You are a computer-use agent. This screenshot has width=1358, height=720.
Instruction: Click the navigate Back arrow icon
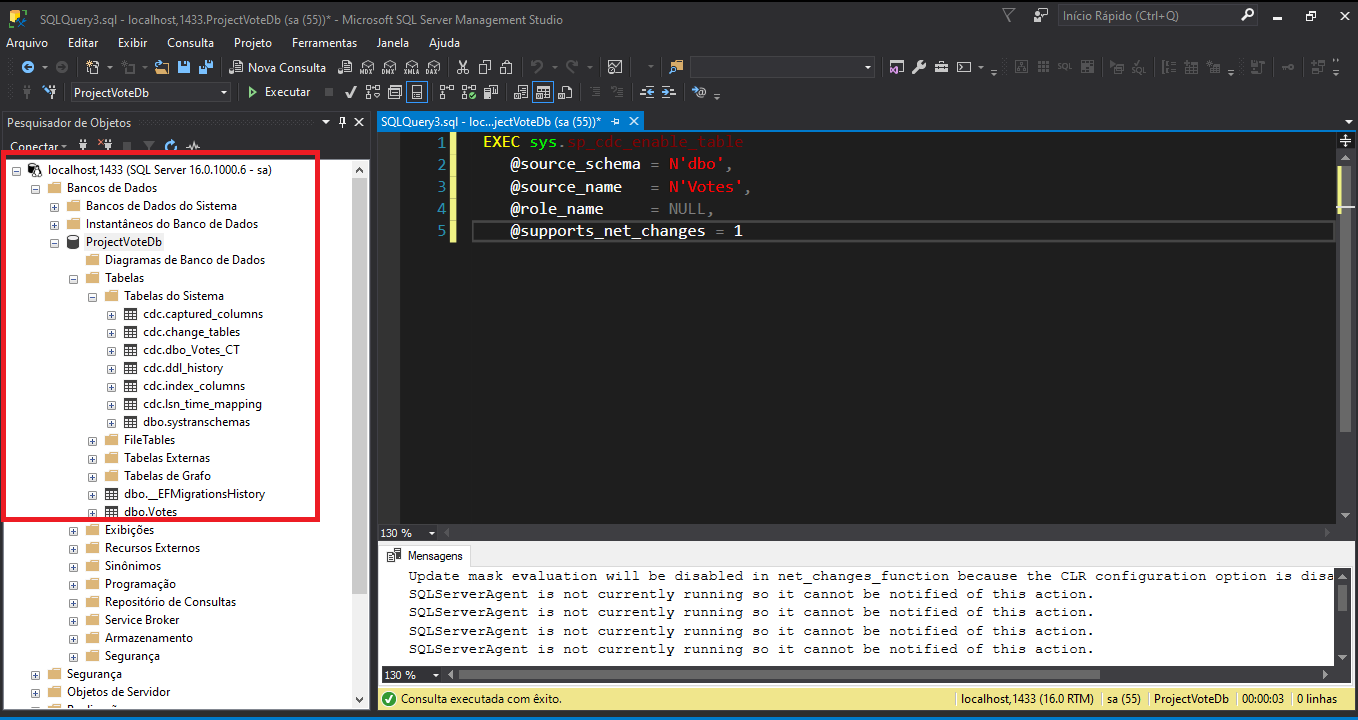pos(28,67)
